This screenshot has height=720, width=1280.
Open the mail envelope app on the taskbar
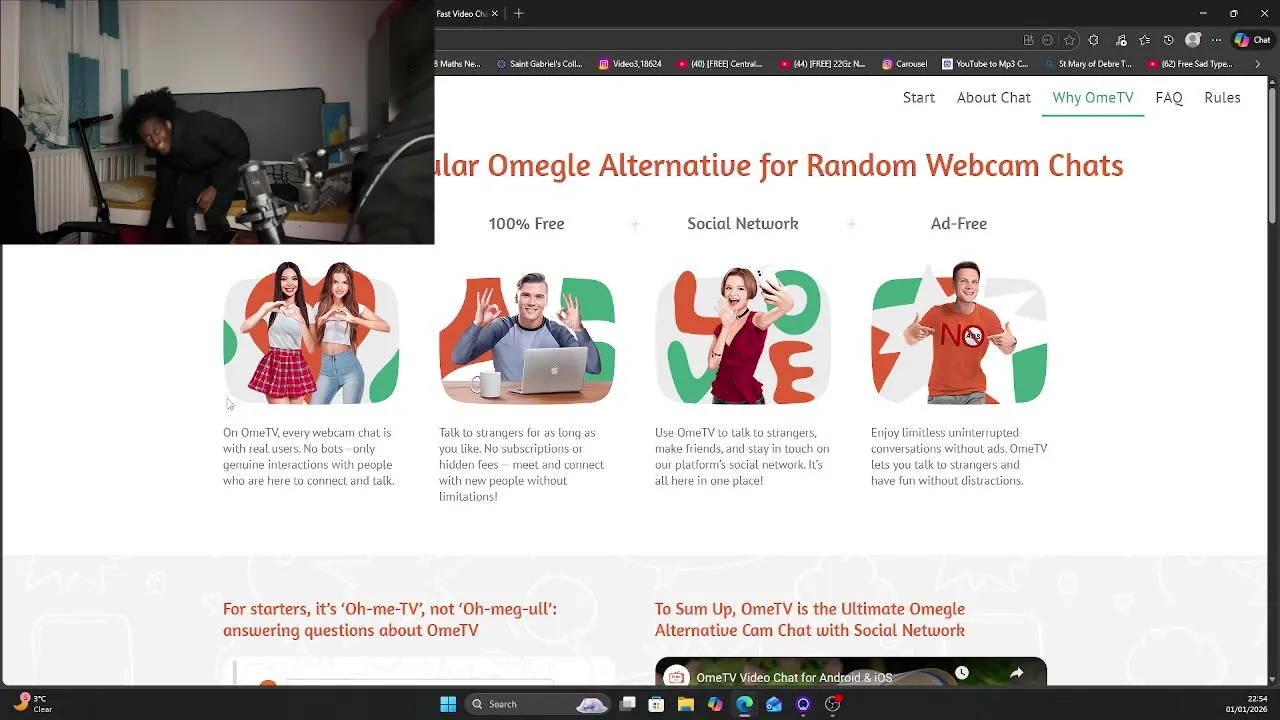coord(773,704)
